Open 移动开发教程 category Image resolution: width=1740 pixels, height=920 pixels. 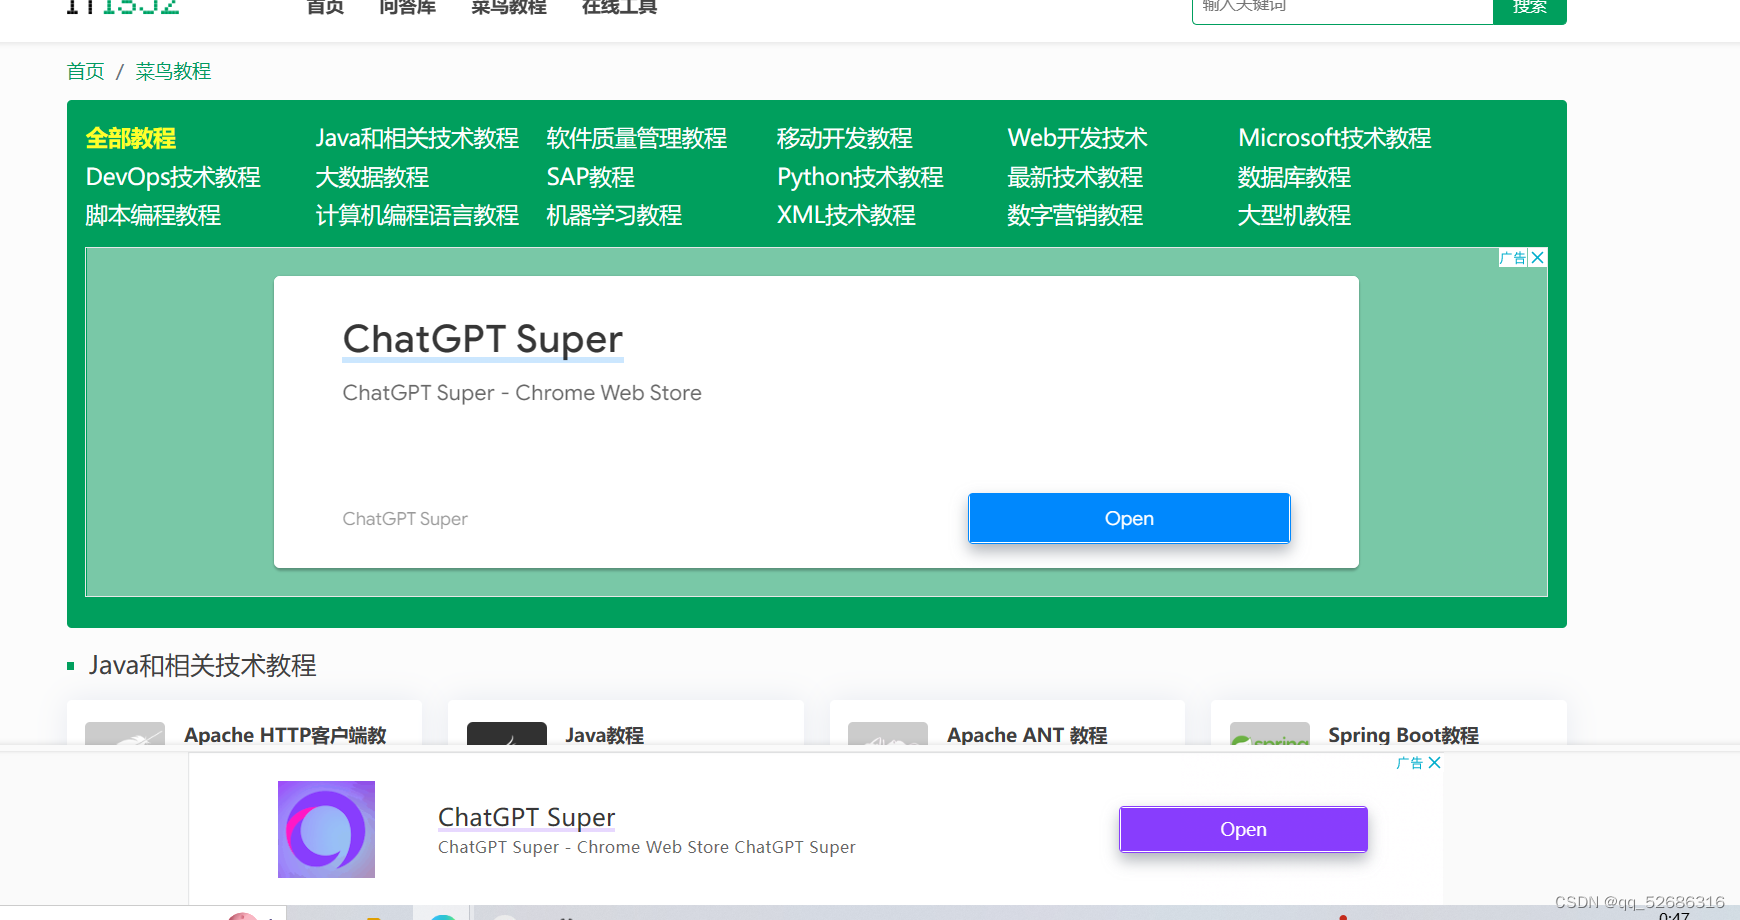click(845, 138)
